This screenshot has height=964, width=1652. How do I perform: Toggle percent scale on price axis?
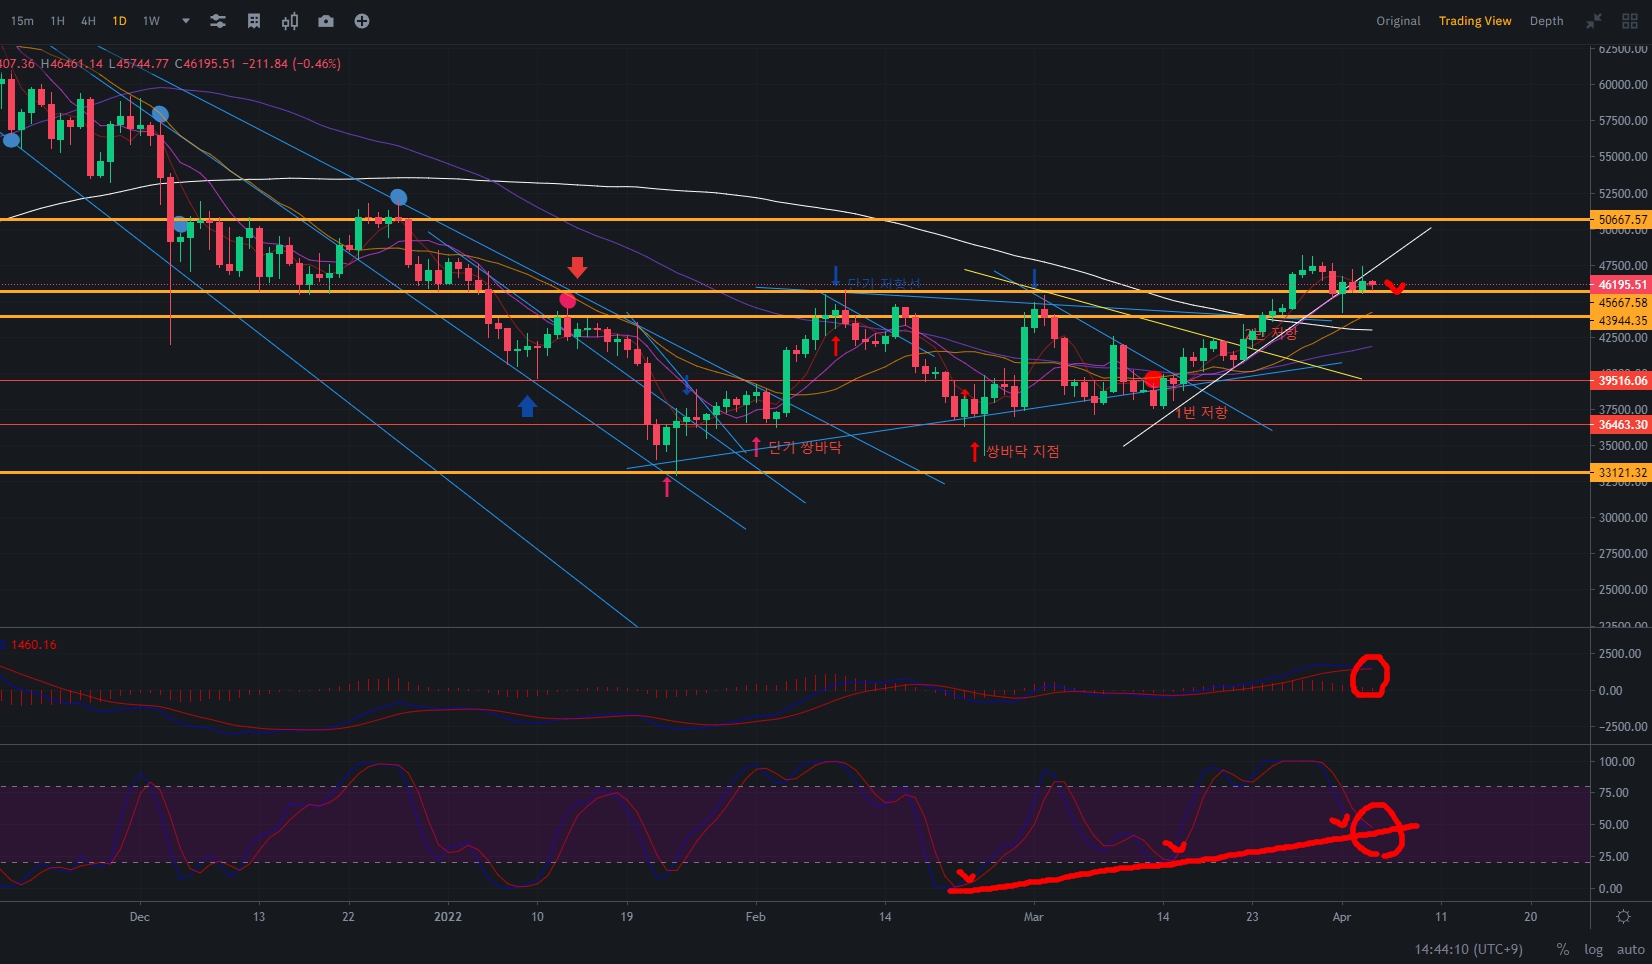[x=1563, y=949]
